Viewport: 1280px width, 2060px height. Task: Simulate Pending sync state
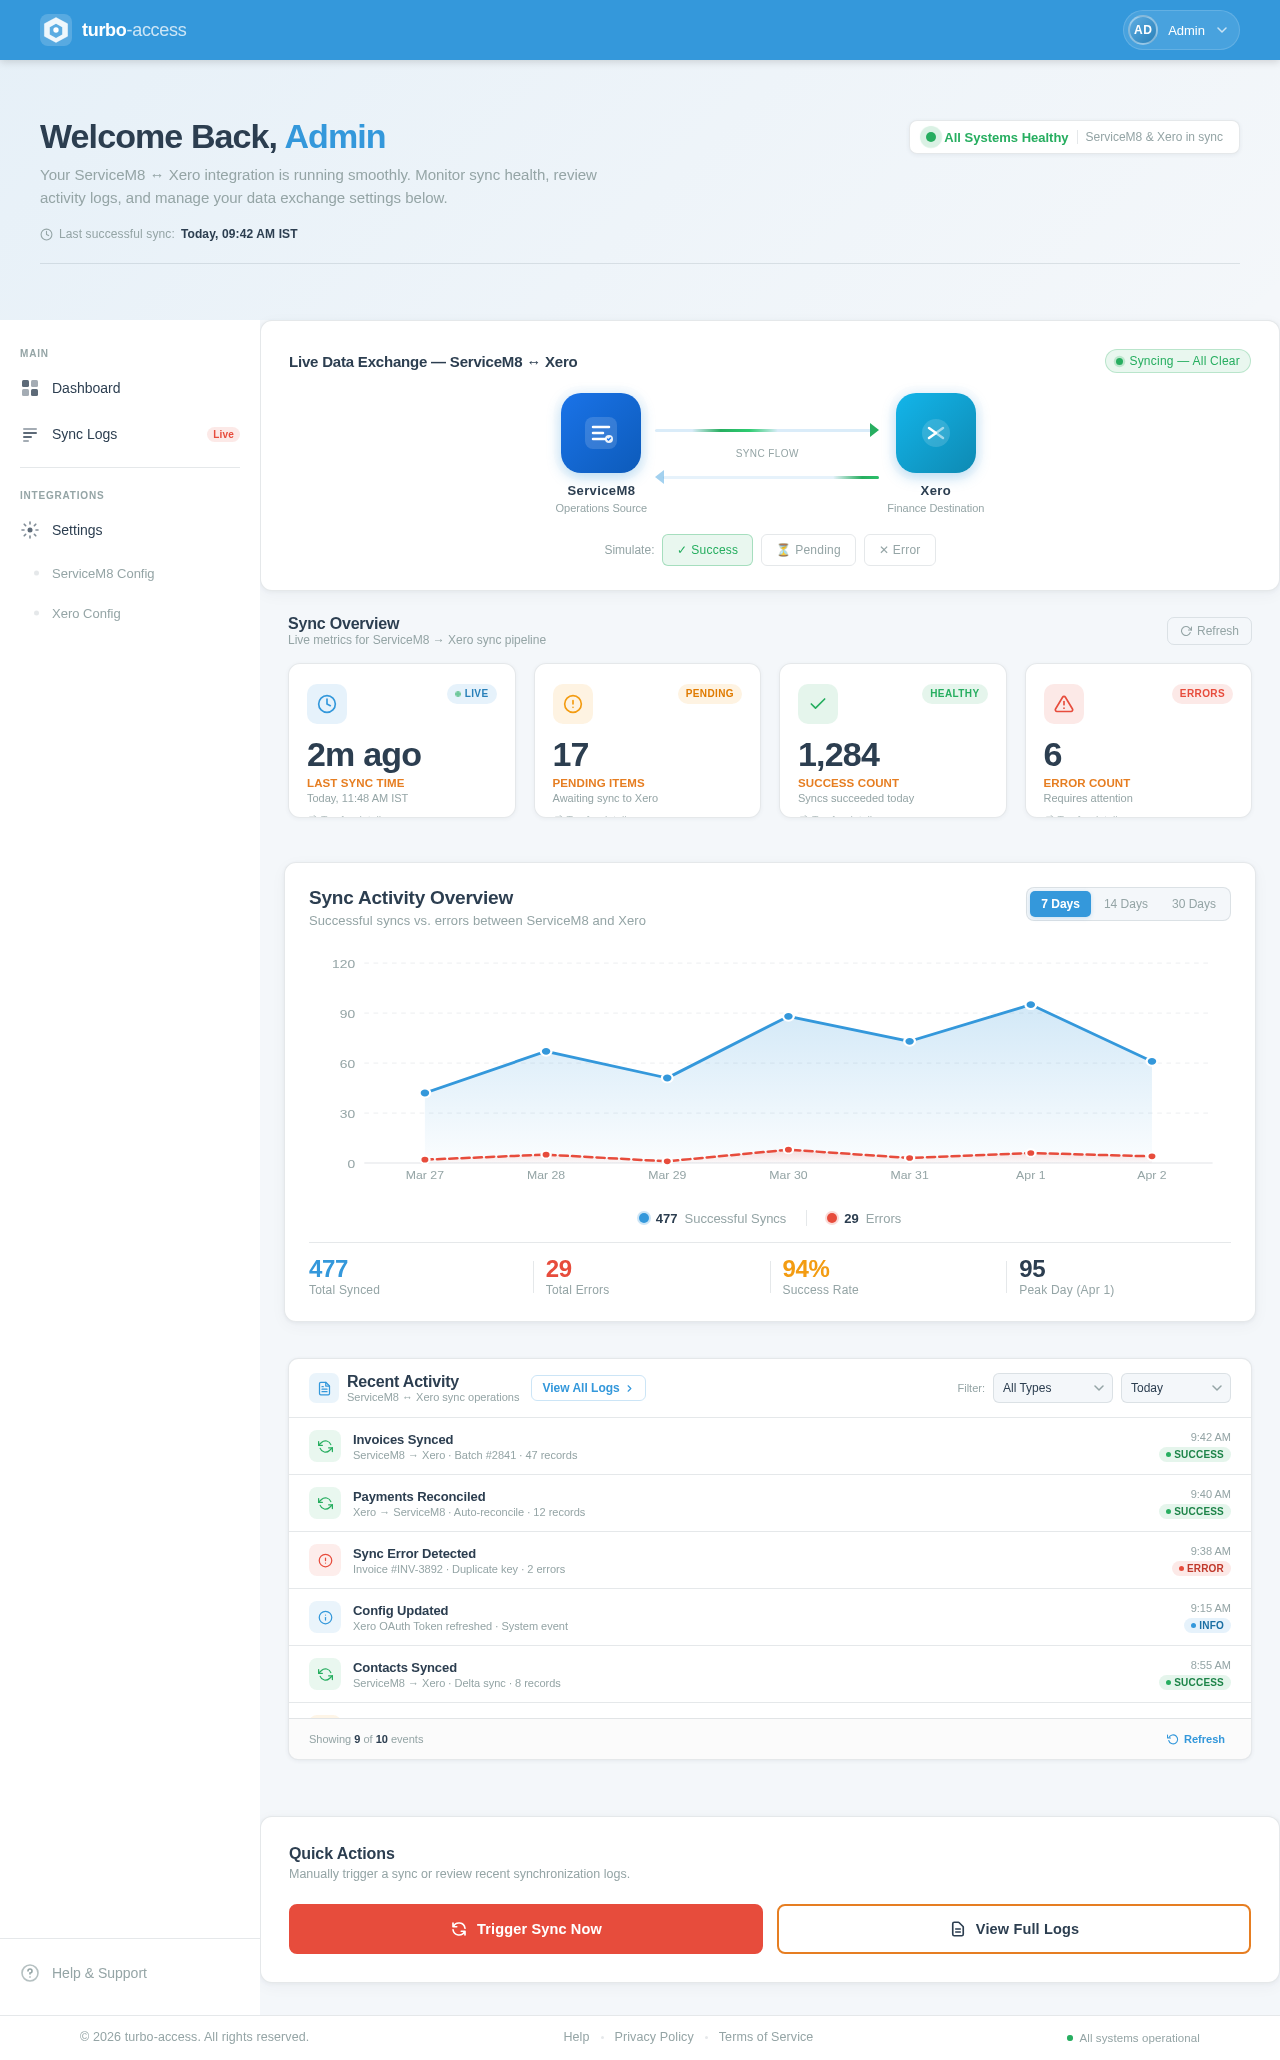click(808, 550)
